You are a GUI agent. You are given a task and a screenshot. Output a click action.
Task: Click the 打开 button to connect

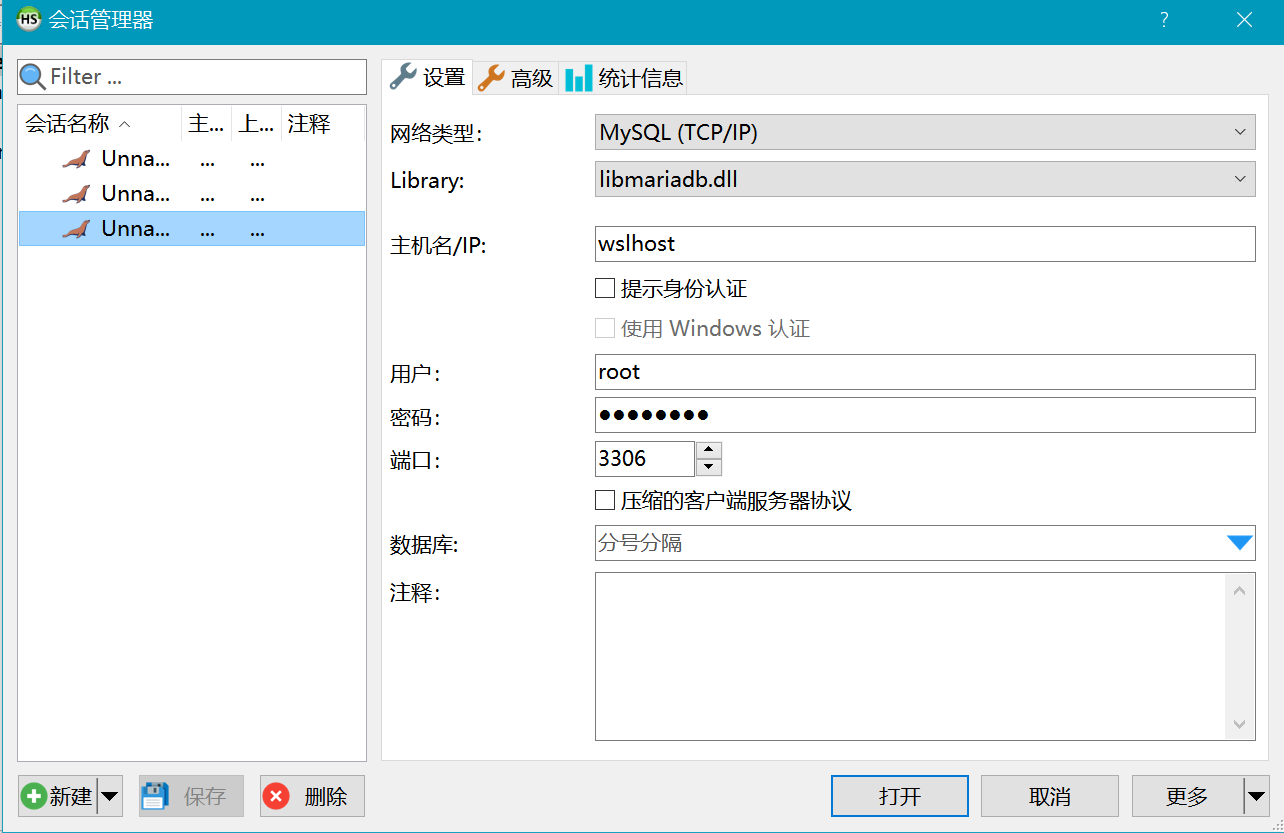tap(899, 796)
